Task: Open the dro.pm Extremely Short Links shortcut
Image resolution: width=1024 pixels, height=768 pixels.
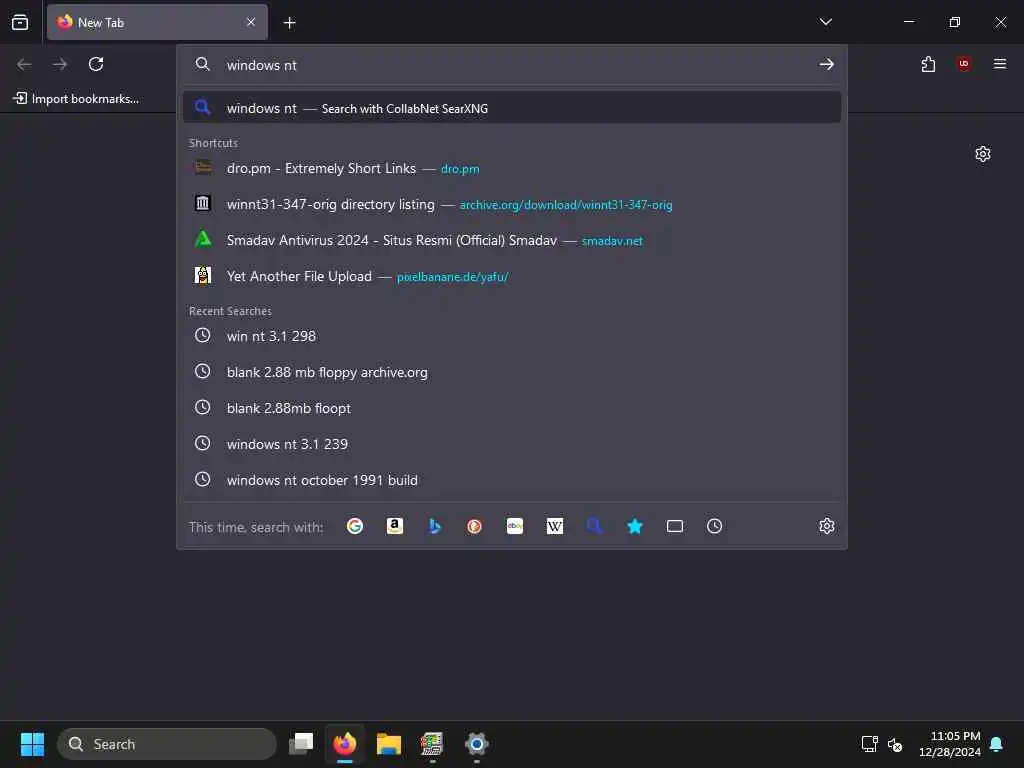Action: [512, 168]
